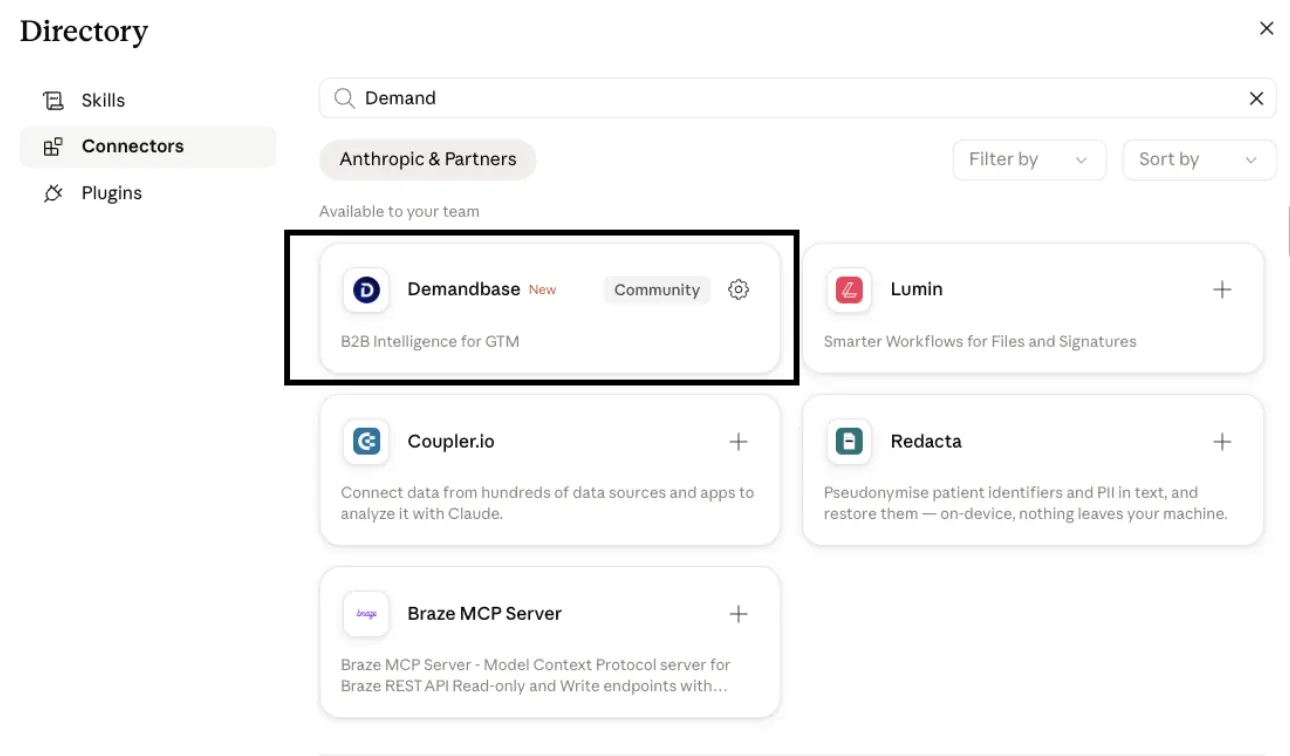This screenshot has width=1290, height=756.
Task: Close the Directory dialog
Action: pyautogui.click(x=1266, y=29)
